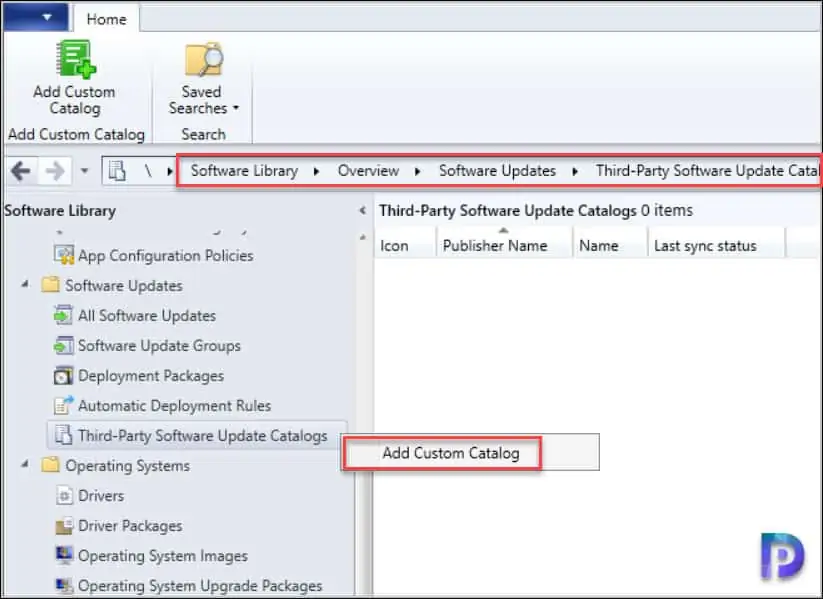This screenshot has height=599, width=823.
Task: Click the Third-Party Software Update Catalogs 0 items heading
Action: [x=536, y=211]
